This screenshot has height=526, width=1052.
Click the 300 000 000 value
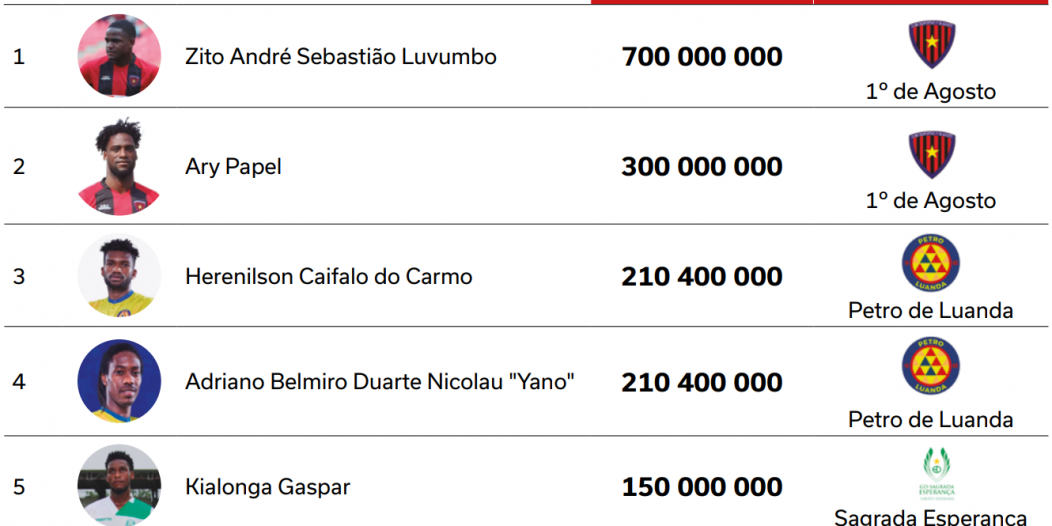coord(702,167)
